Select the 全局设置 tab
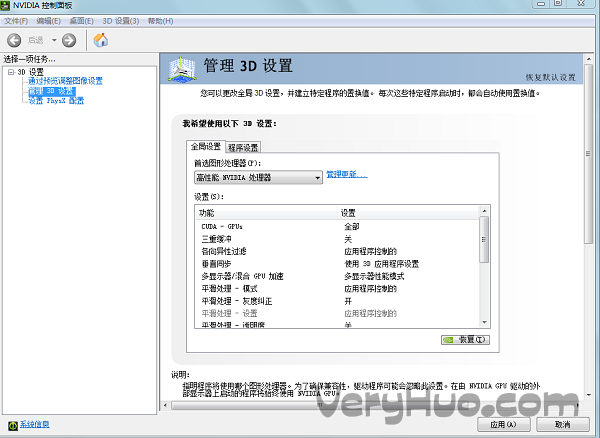This screenshot has height=438, width=600. pos(205,147)
